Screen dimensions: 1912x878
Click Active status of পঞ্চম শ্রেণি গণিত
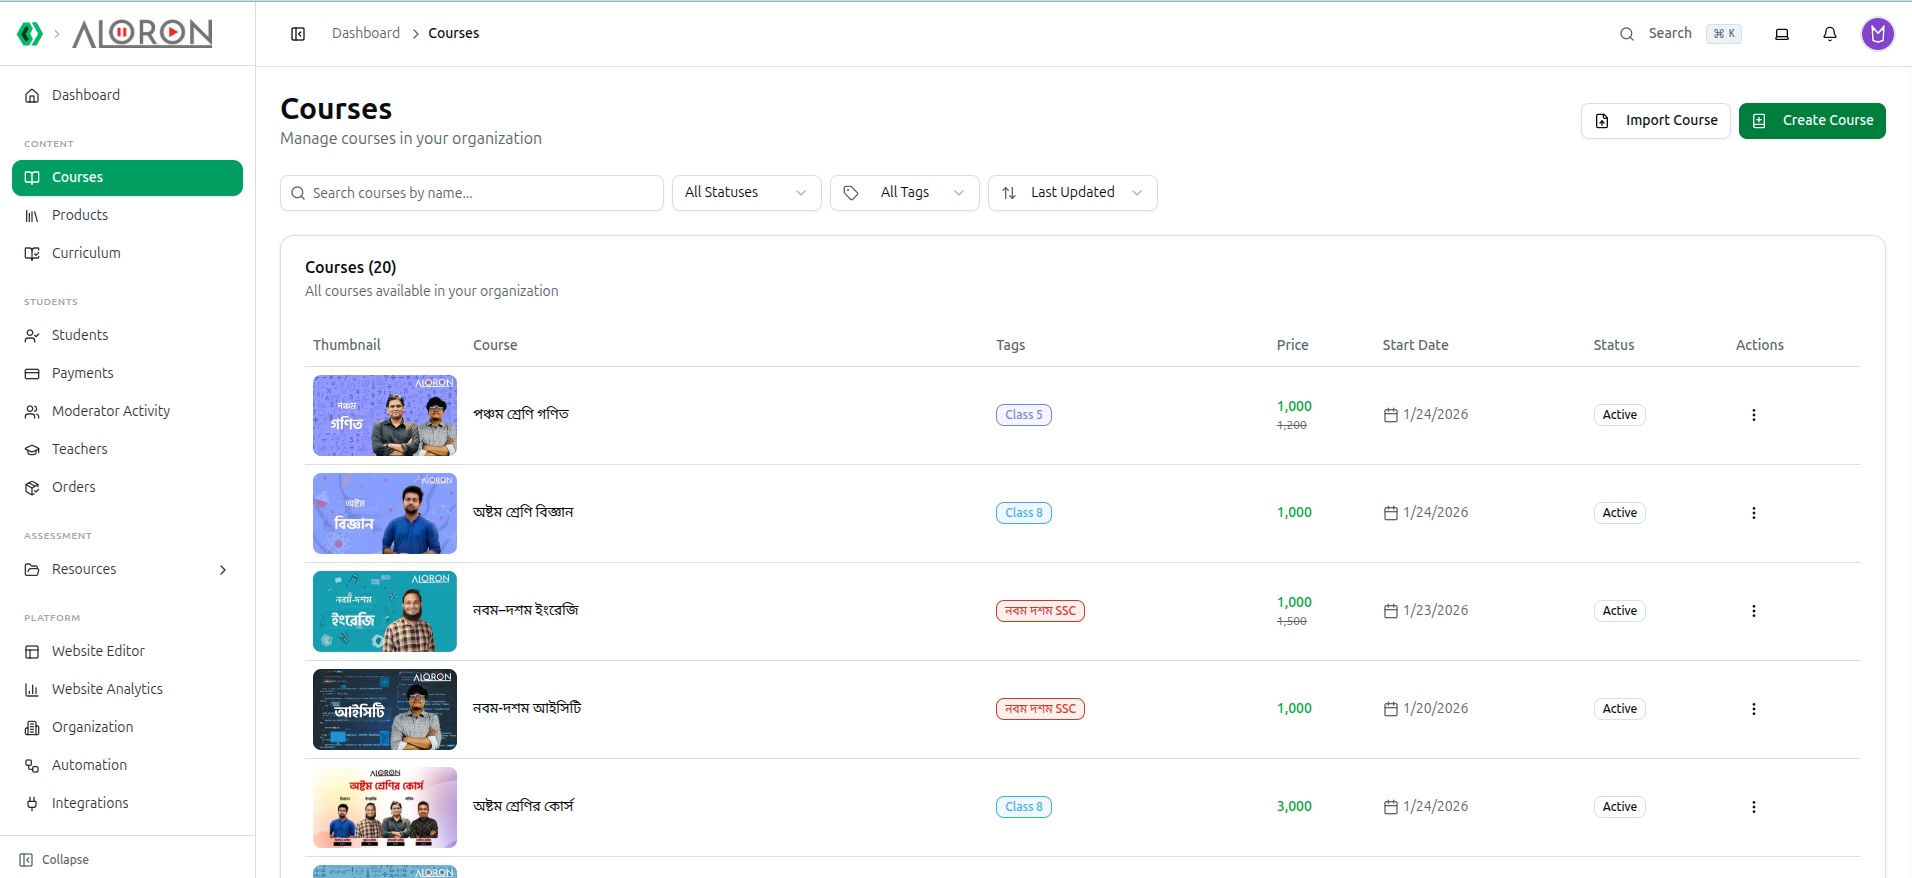click(1619, 415)
